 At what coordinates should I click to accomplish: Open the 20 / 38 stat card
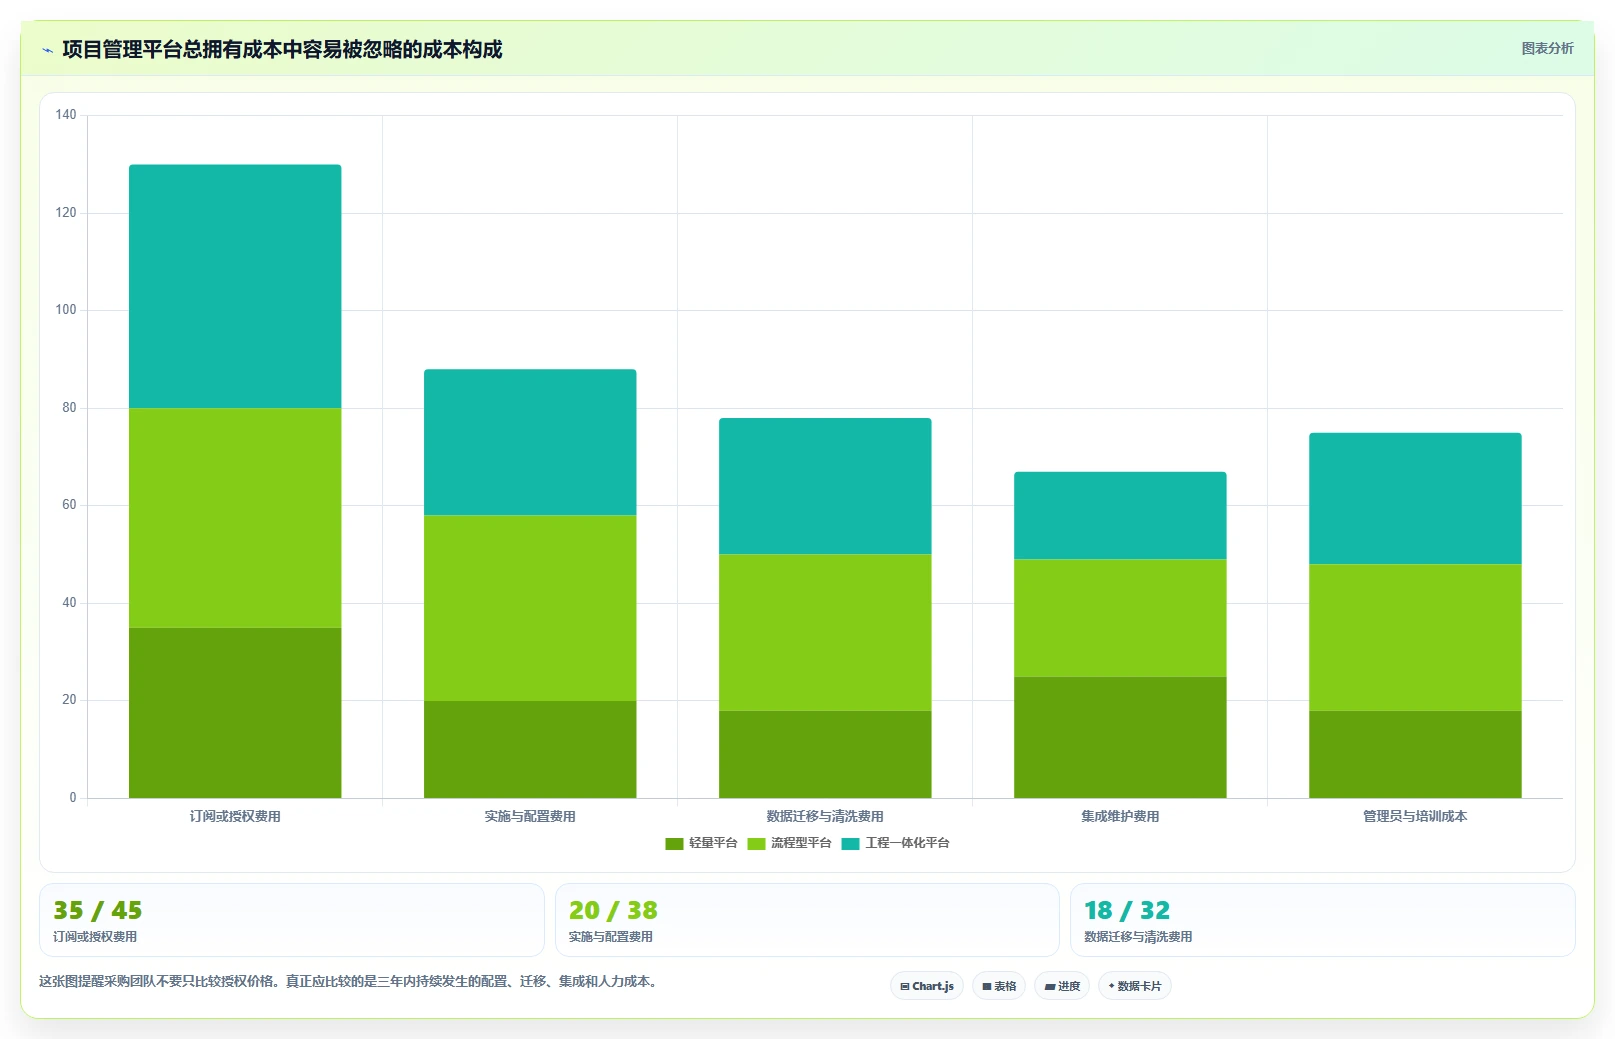[807, 920]
